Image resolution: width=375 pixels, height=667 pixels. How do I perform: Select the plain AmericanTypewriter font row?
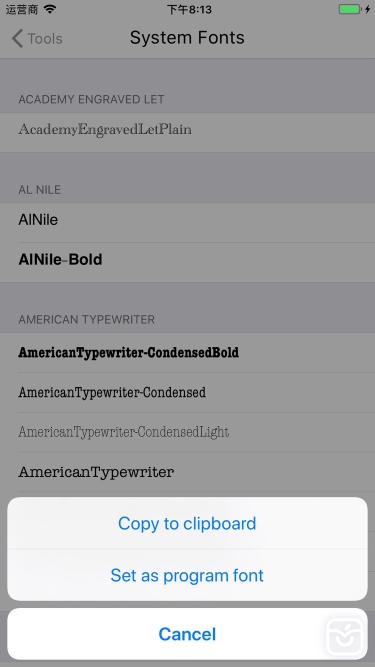pos(188,472)
